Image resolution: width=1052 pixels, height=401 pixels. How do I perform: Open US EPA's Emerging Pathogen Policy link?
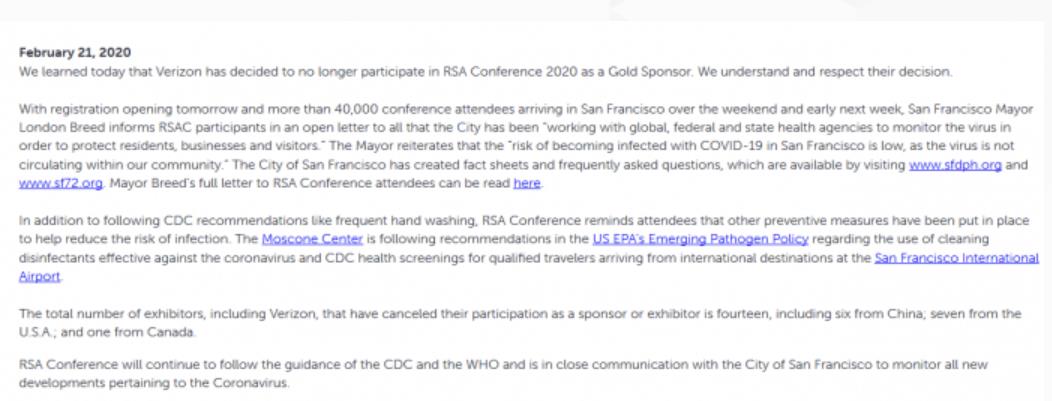point(700,239)
